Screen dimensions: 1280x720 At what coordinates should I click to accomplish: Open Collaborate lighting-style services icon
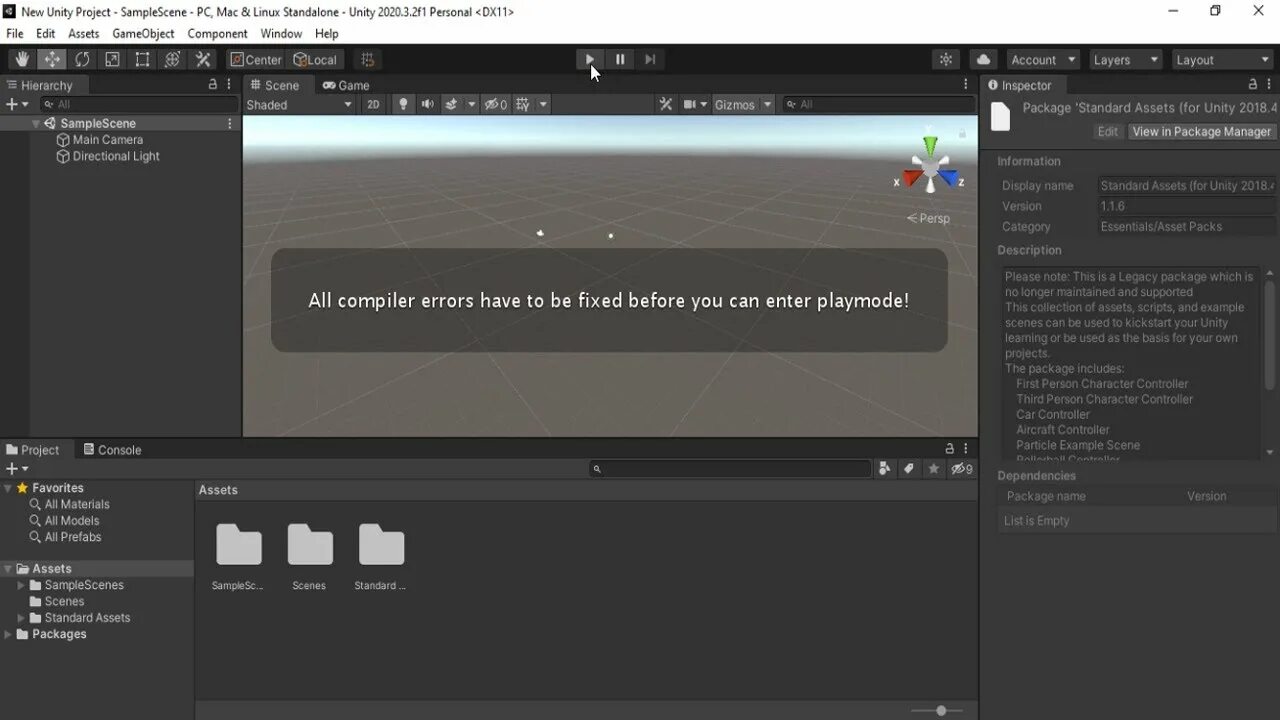coord(946,60)
